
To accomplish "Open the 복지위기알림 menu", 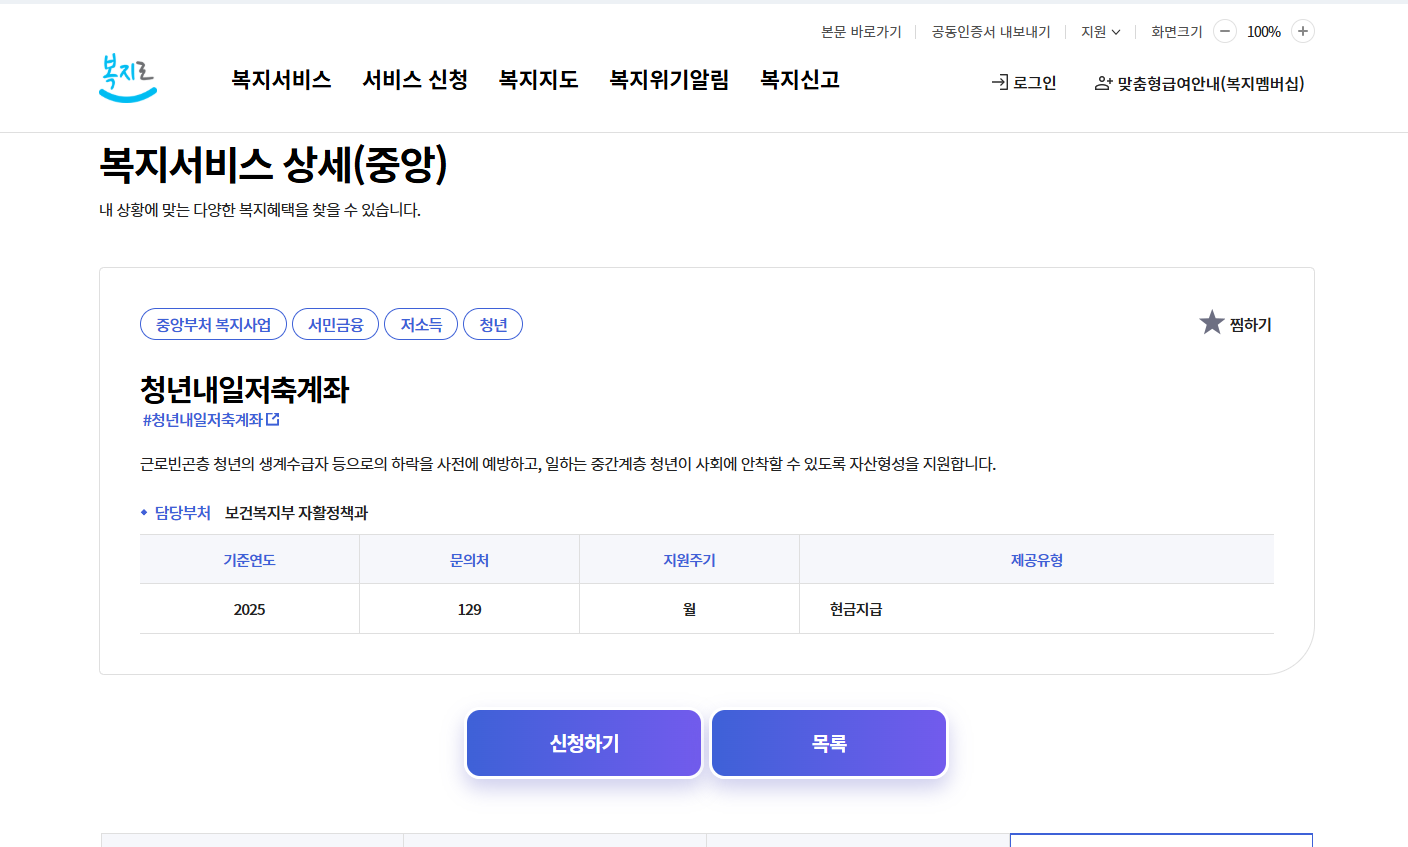I will 669,80.
